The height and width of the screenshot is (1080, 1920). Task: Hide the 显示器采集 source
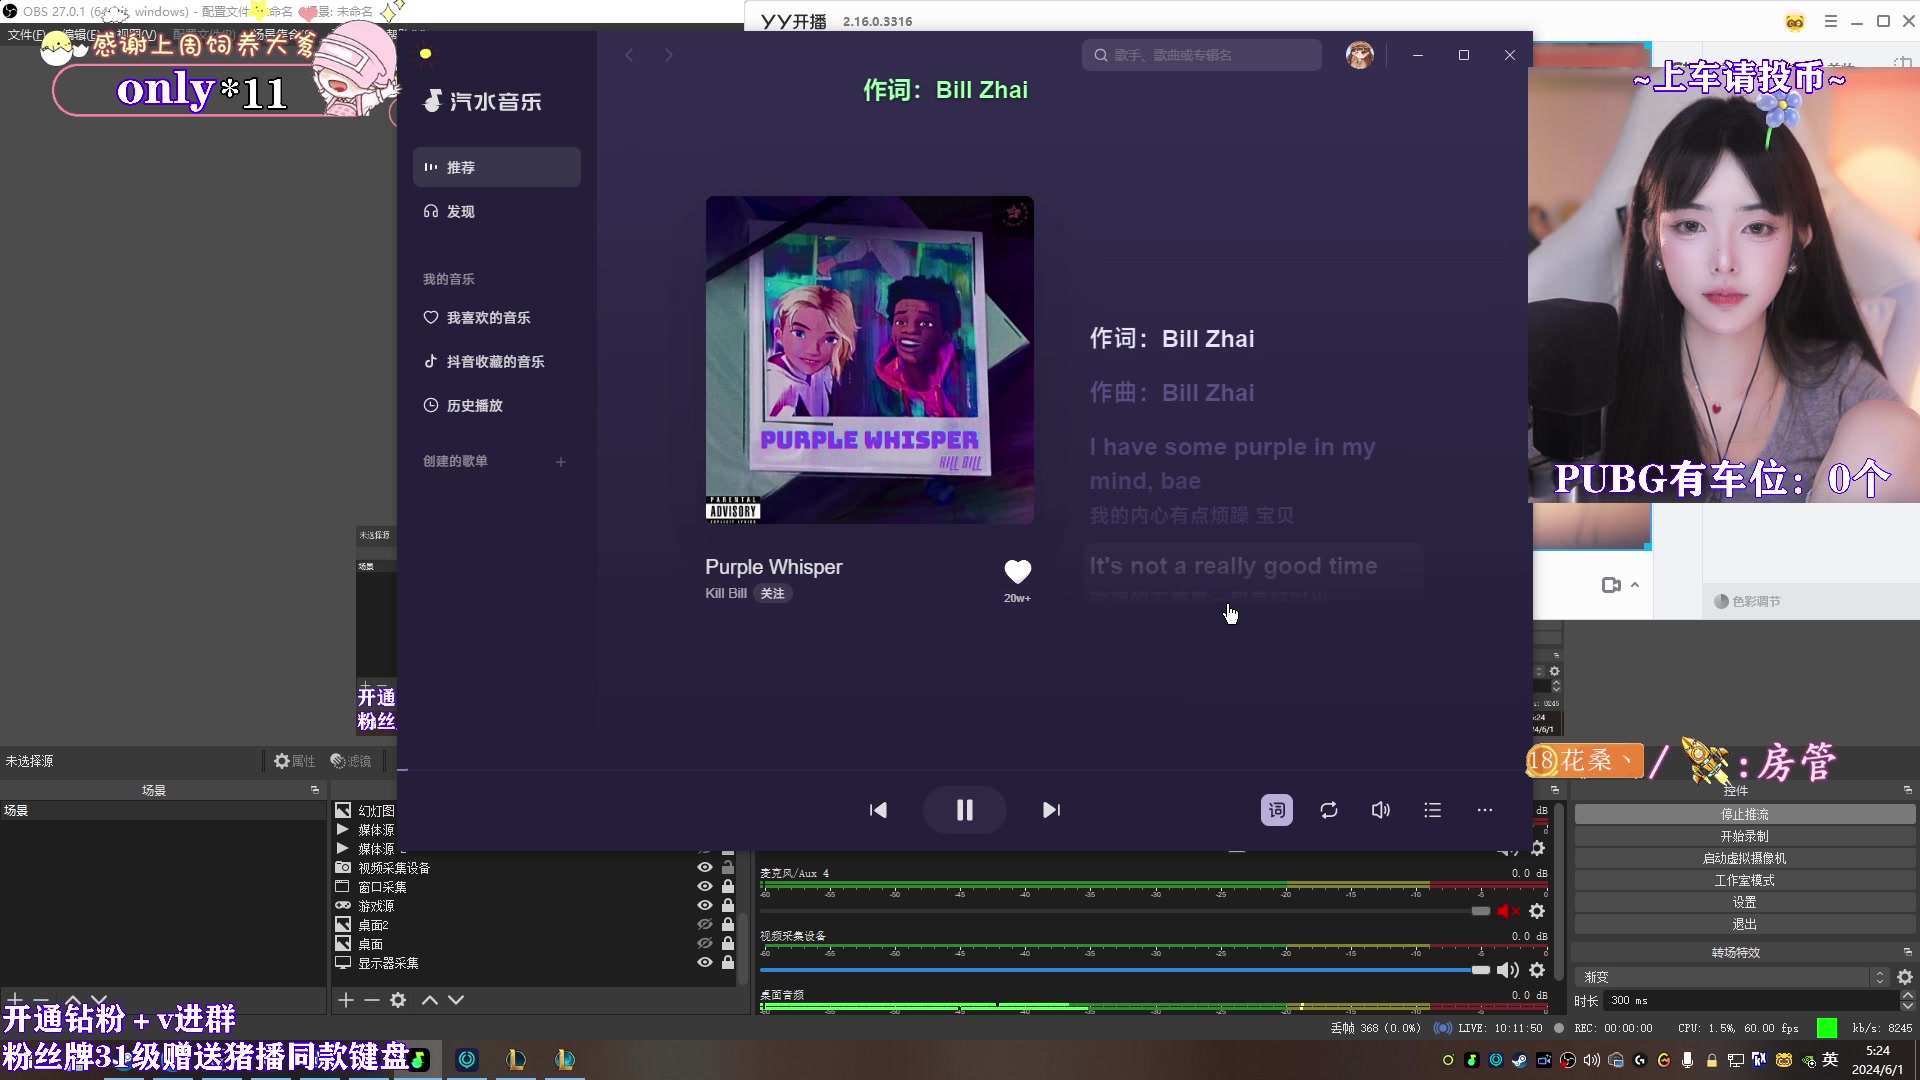click(x=704, y=963)
